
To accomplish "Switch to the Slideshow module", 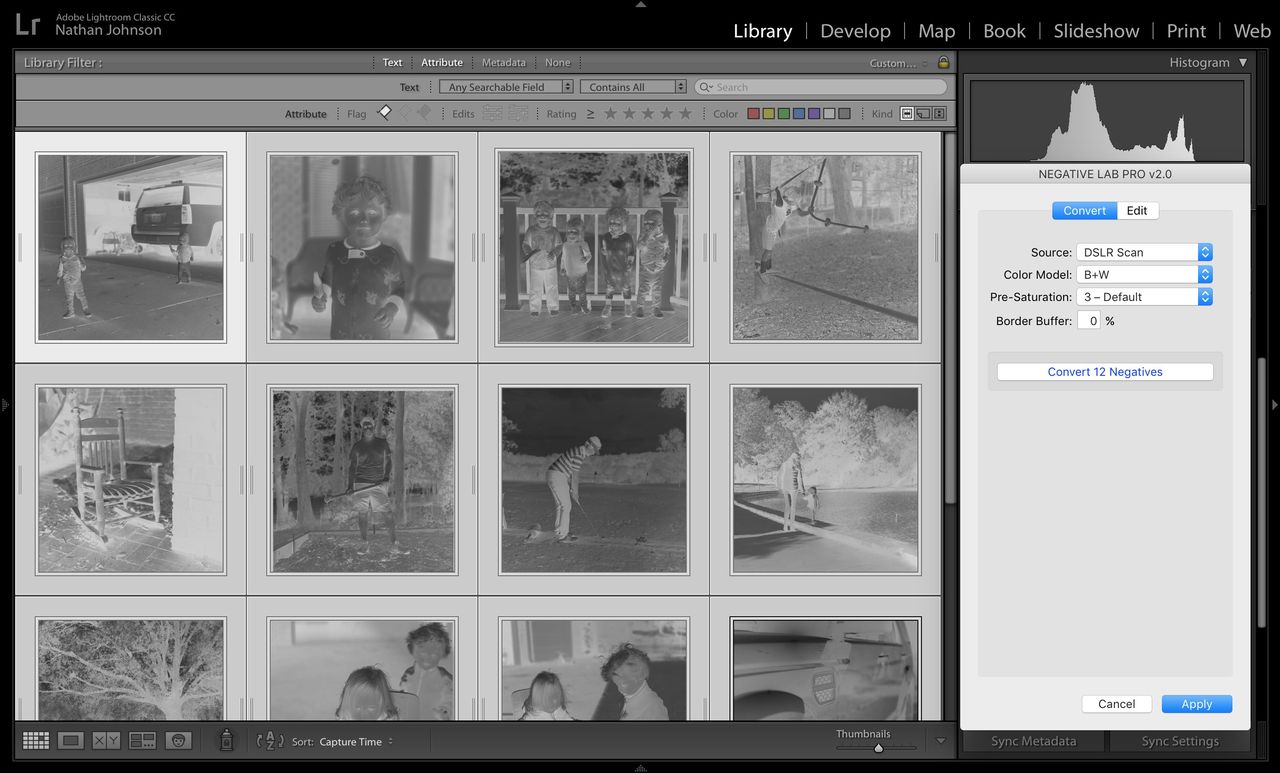I will point(1096,31).
